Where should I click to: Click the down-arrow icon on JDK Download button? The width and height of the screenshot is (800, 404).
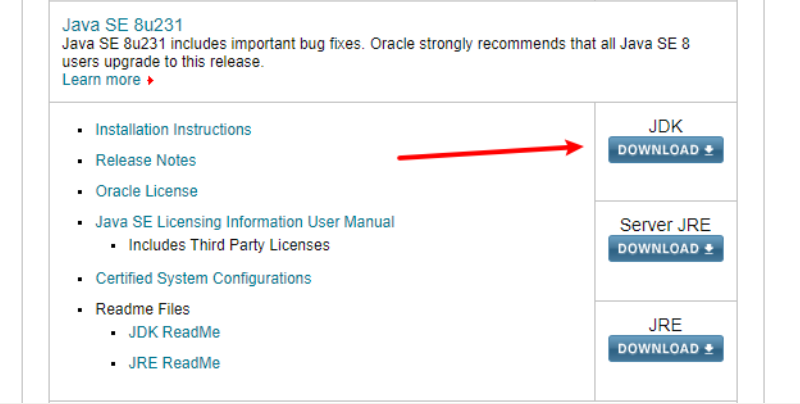[709, 150]
